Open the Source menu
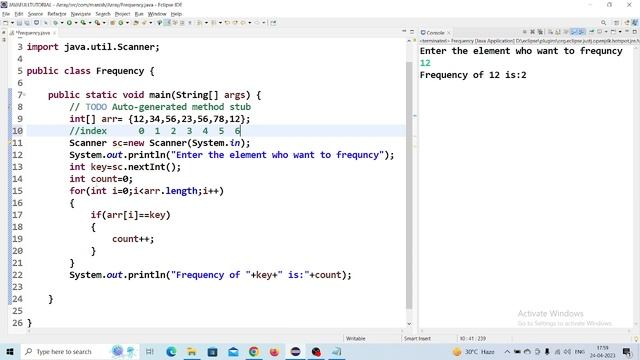 tap(35, 14)
